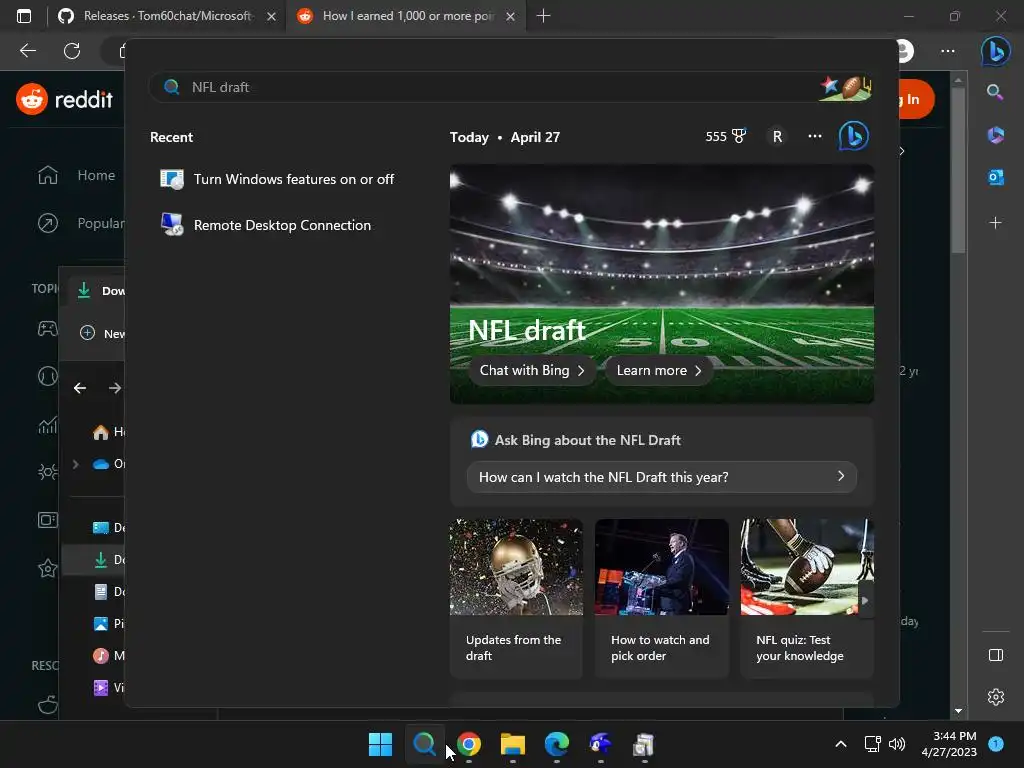Click the page vertical scrollbar thumb
The width and height of the screenshot is (1024, 768).
pyautogui.click(x=958, y=168)
